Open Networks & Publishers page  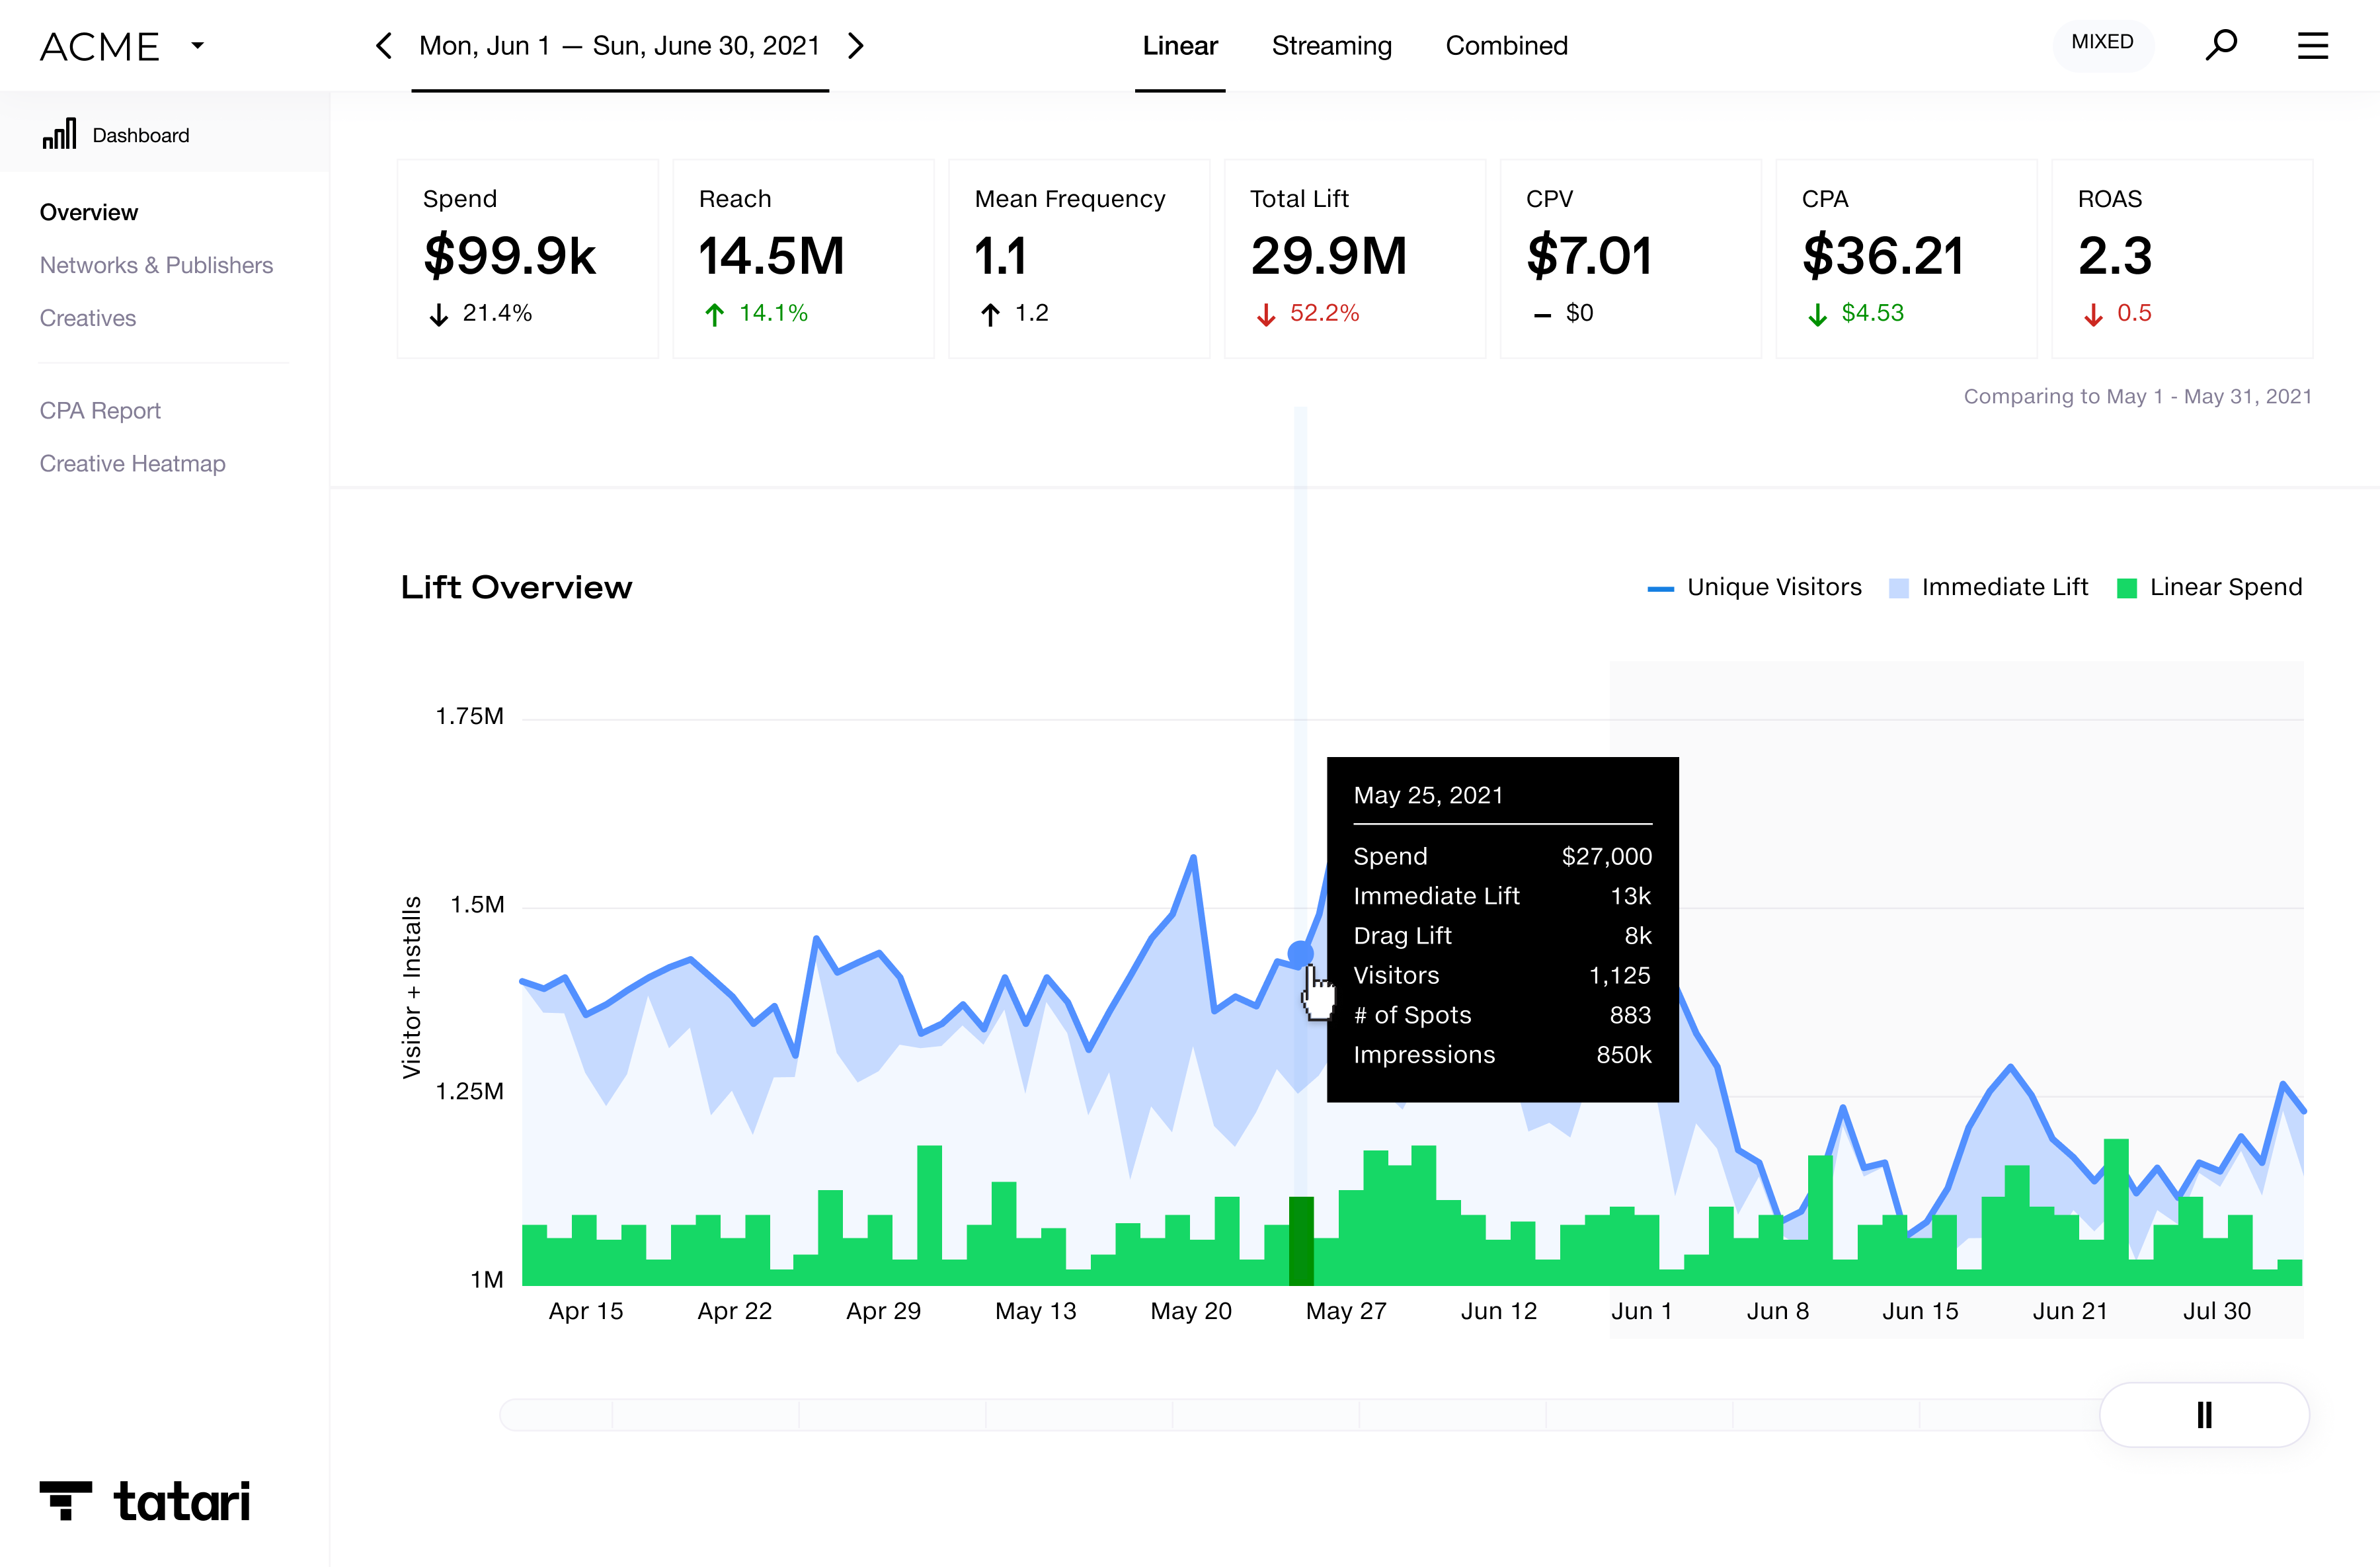pyautogui.click(x=156, y=265)
